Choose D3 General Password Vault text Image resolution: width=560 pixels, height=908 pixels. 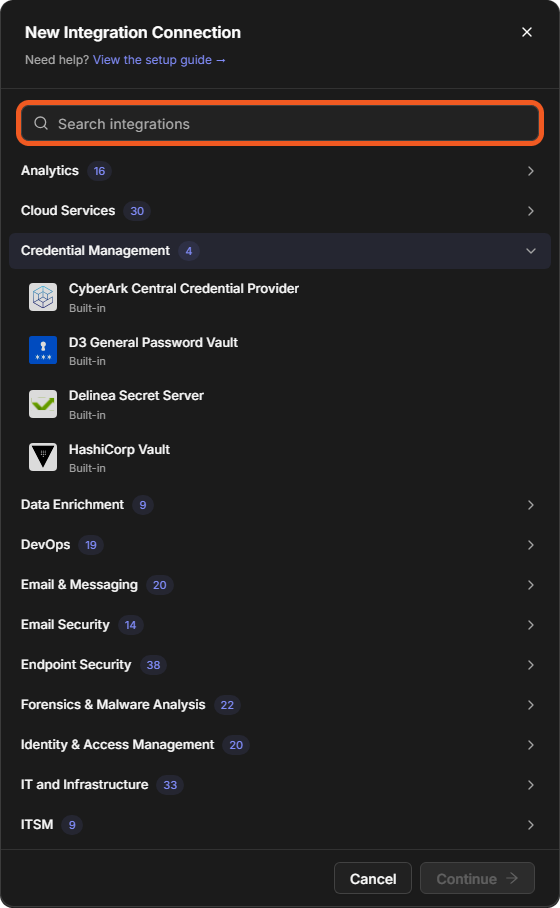(x=153, y=342)
